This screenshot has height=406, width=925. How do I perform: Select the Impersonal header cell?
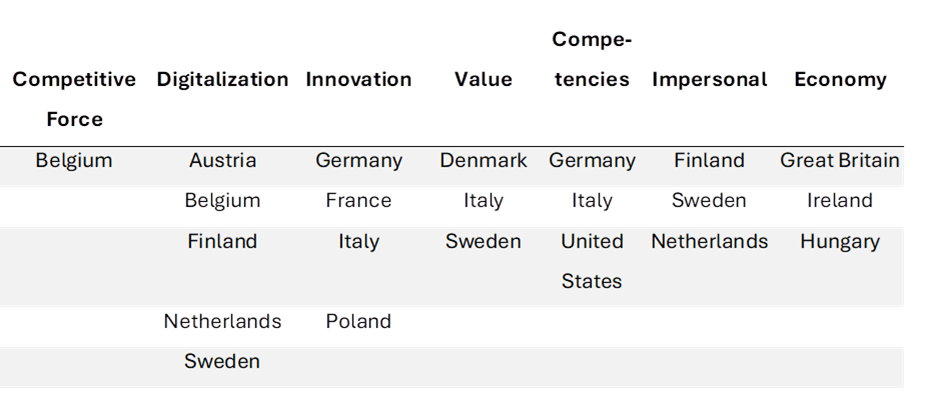coord(709,79)
